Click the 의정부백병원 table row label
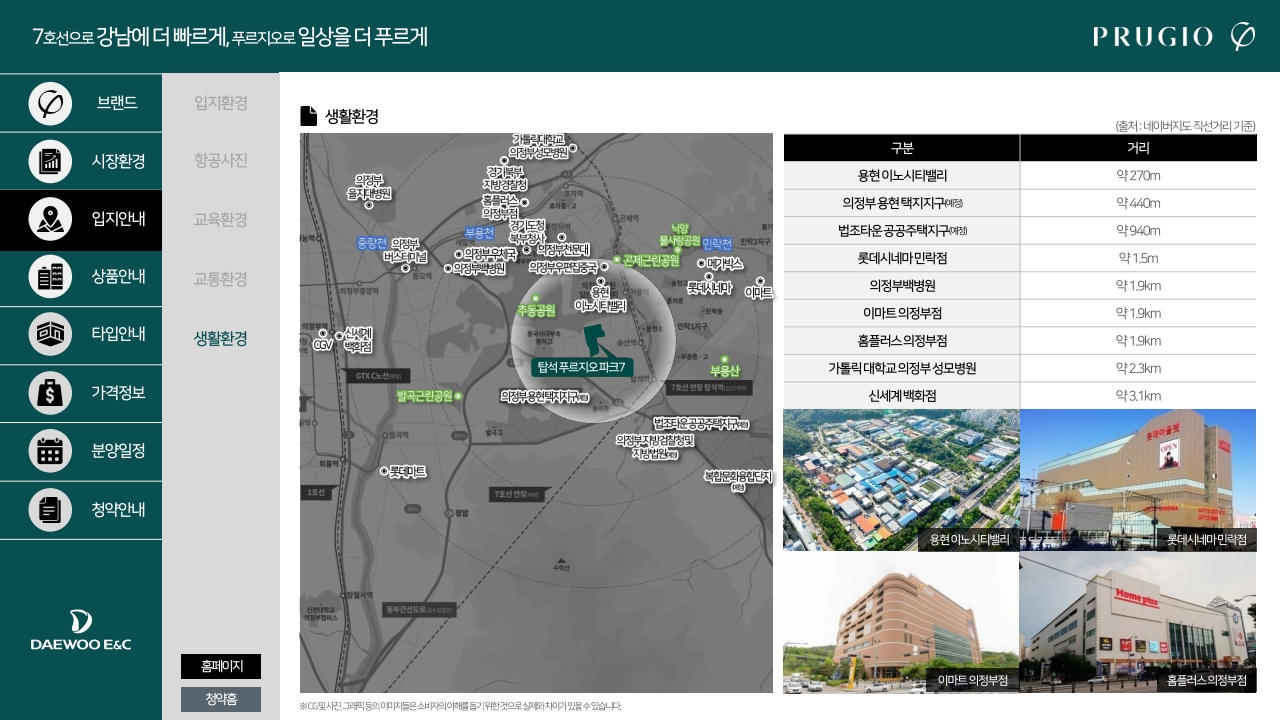Image resolution: width=1280 pixels, height=720 pixels. (902, 286)
